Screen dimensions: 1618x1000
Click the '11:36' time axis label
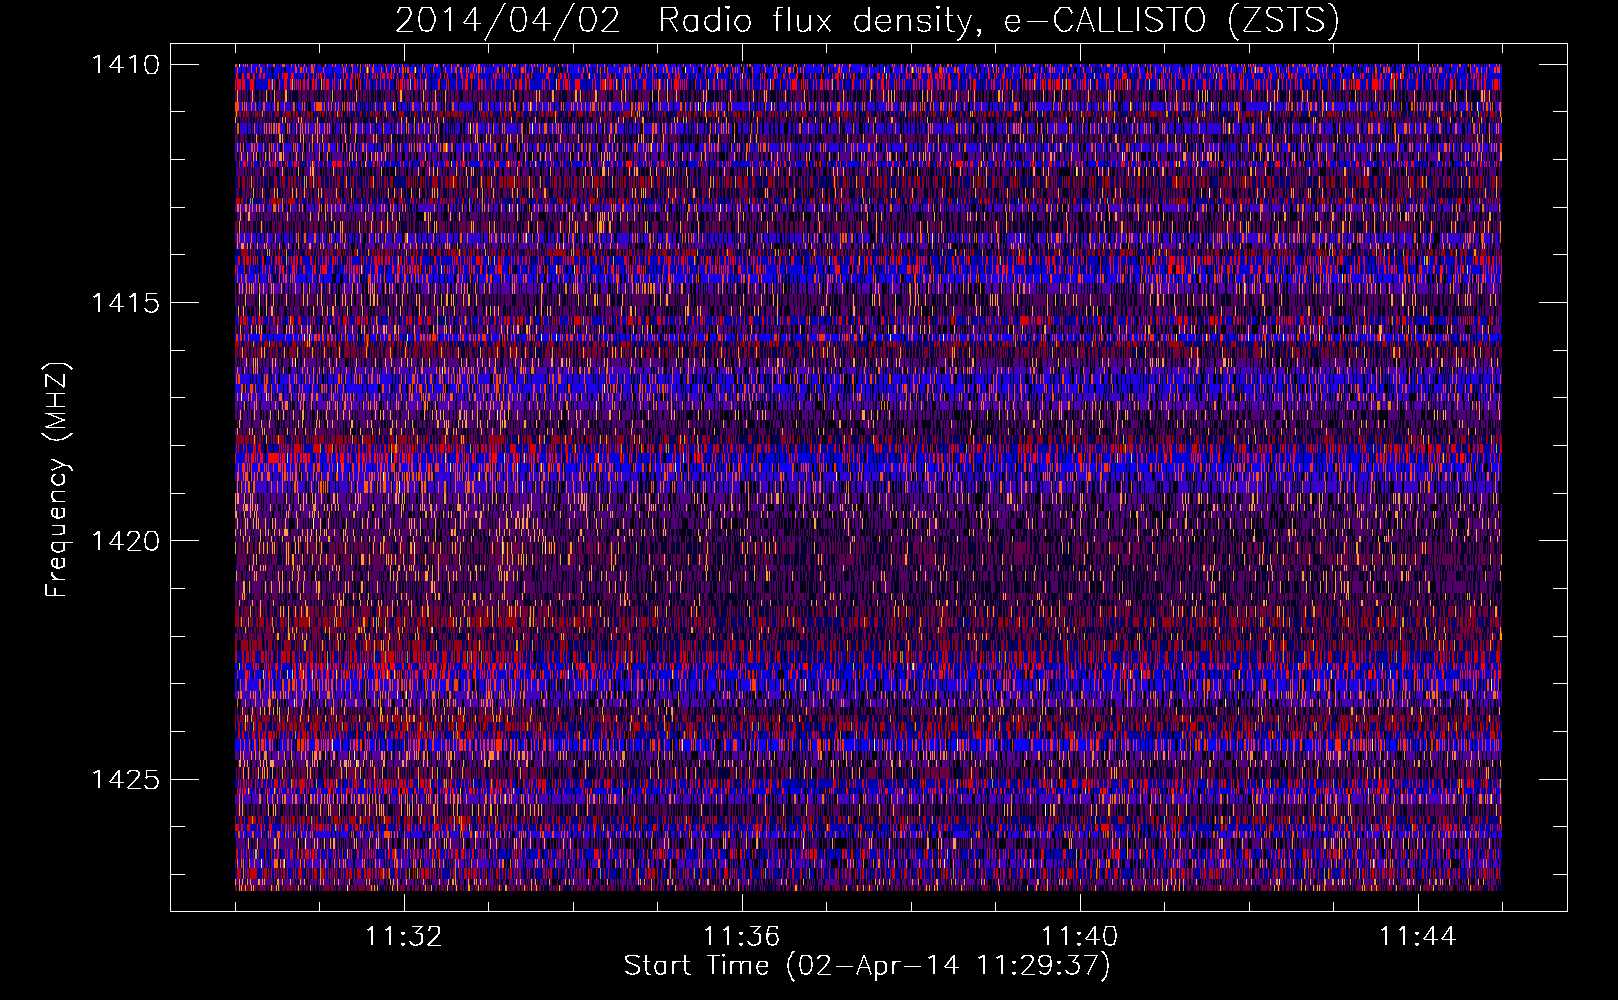(x=741, y=937)
